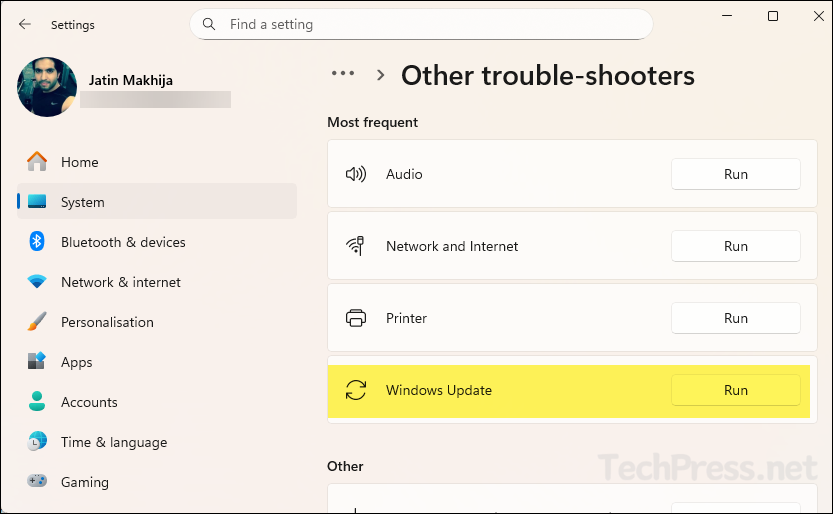Go back using the back arrow
Viewport: 833px width, 514px height.
click(25, 24)
